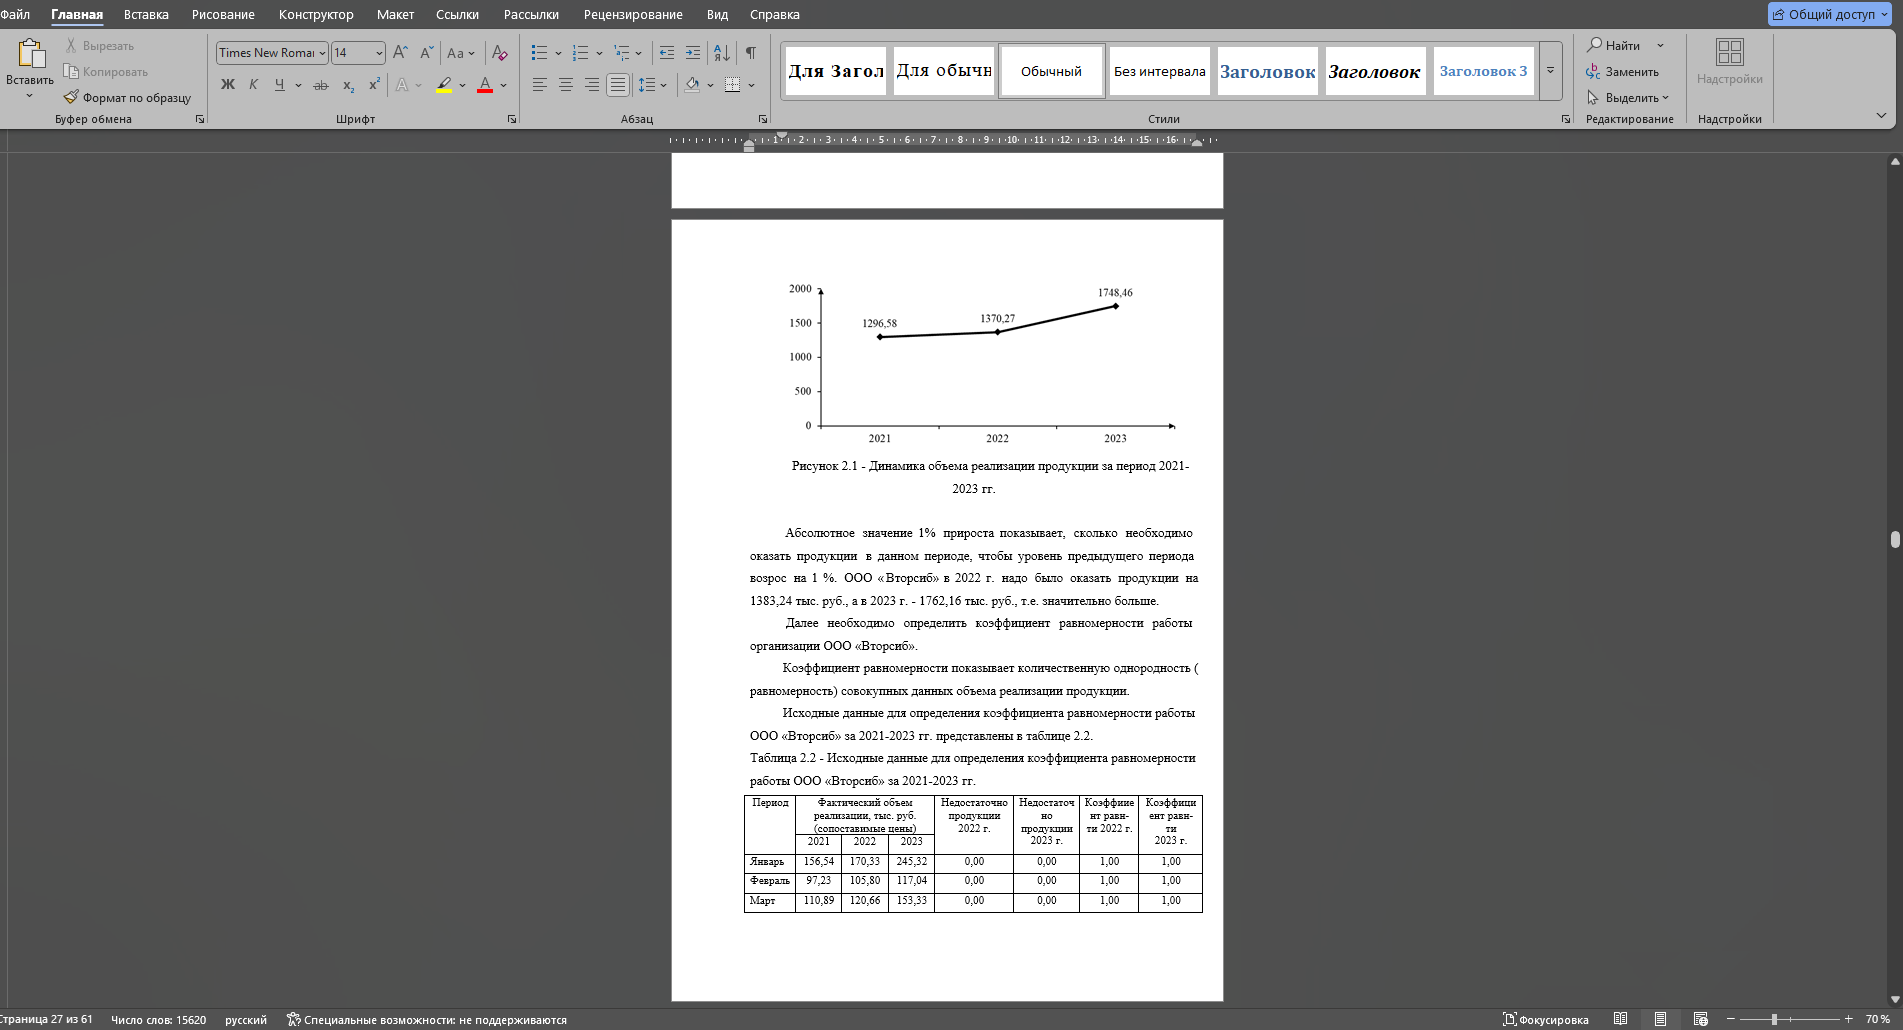This screenshot has width=1903, height=1030.
Task: Increase paragraph indent
Action: (692, 53)
